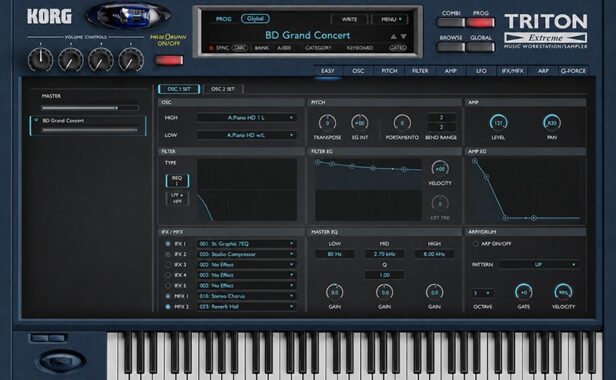
Task: Adjust the MASTER volume slider
Action: 90,108
